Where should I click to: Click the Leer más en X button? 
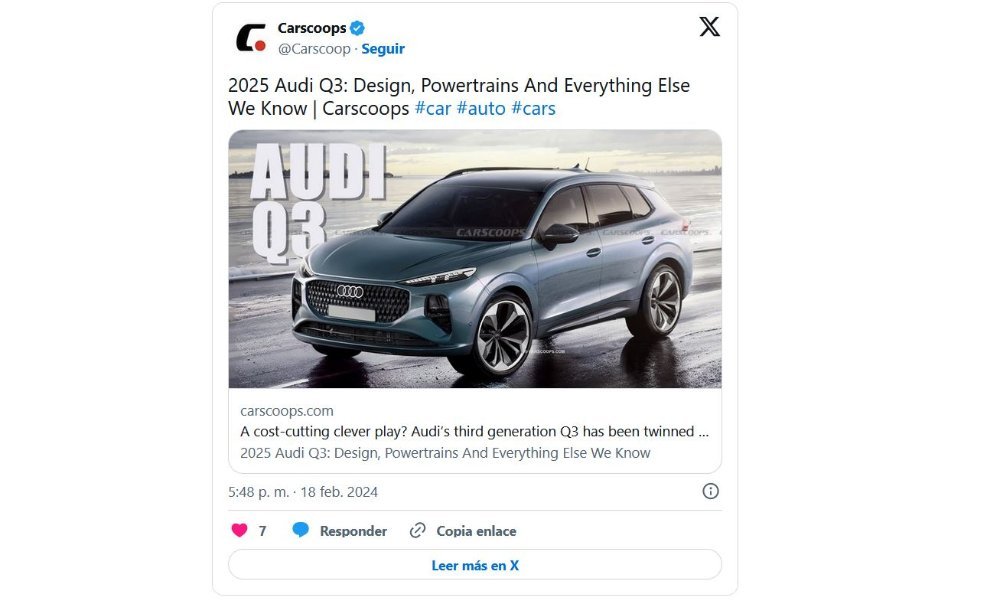(x=475, y=565)
